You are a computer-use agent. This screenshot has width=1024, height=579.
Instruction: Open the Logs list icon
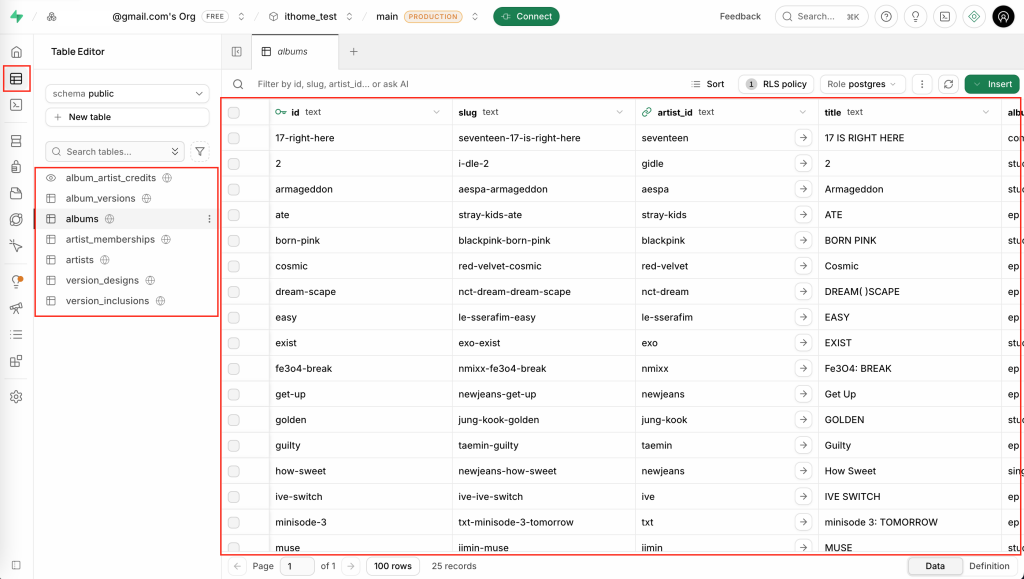tap(16, 334)
